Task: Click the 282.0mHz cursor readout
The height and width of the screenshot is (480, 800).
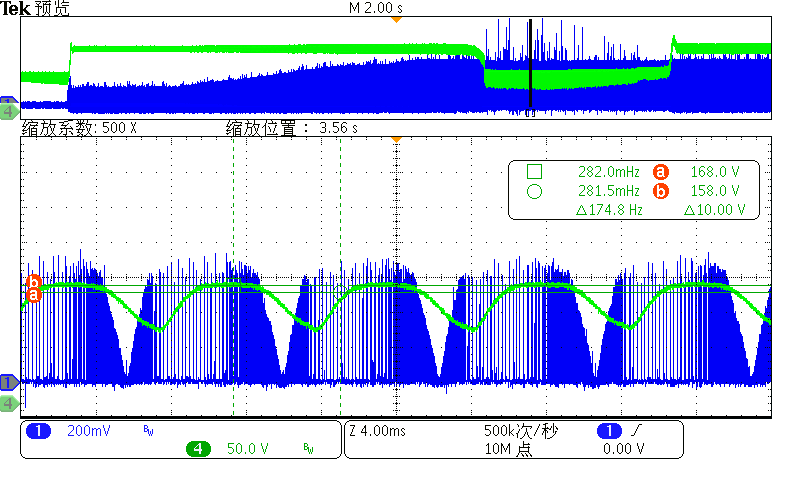Action: [x=609, y=172]
